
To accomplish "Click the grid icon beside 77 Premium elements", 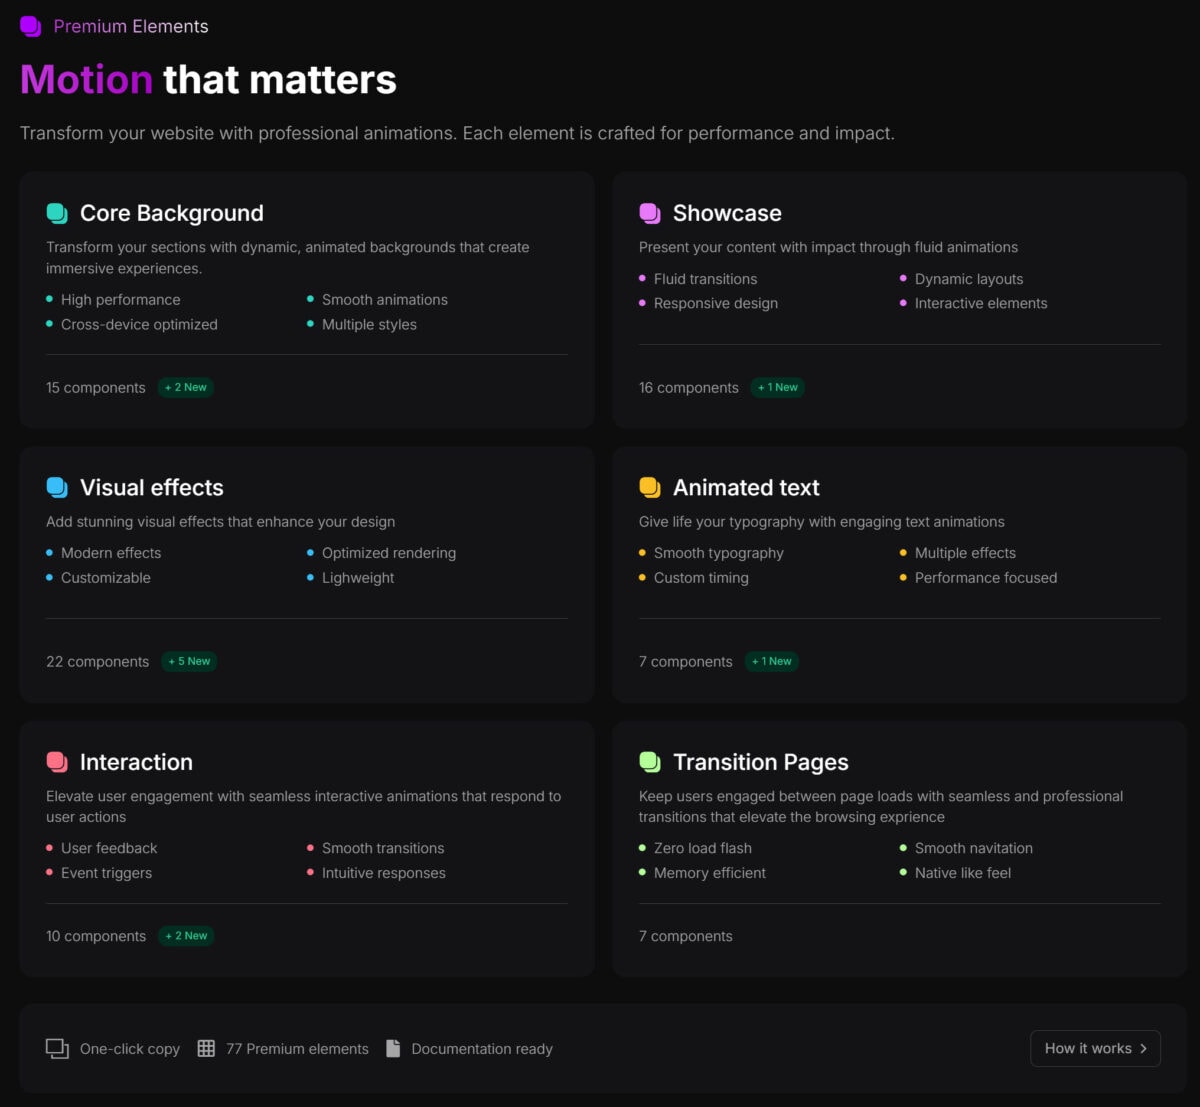I will [x=206, y=1049].
